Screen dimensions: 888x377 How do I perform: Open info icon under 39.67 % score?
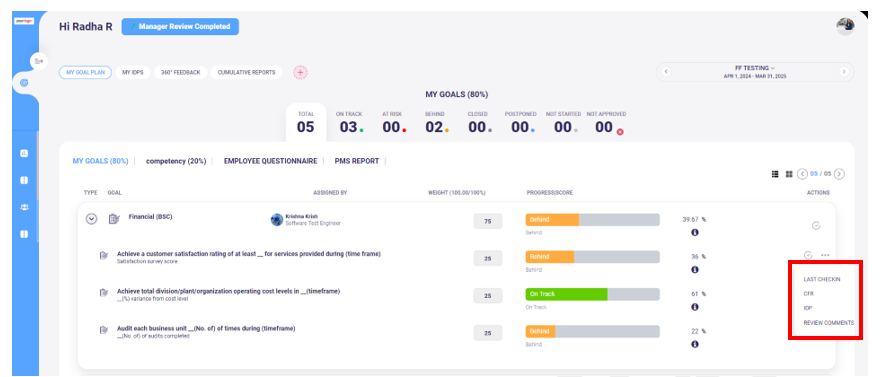[x=694, y=233]
